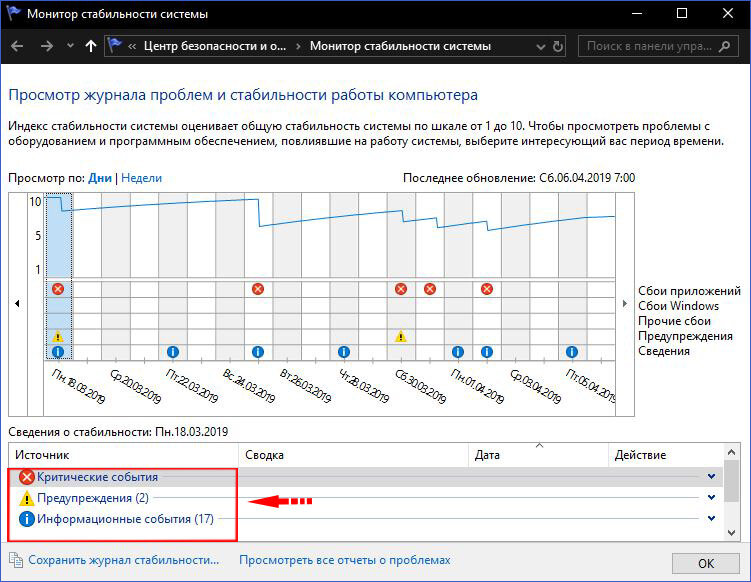Refresh the address bar location
Viewport: 751px width, 582px height.
[558, 46]
